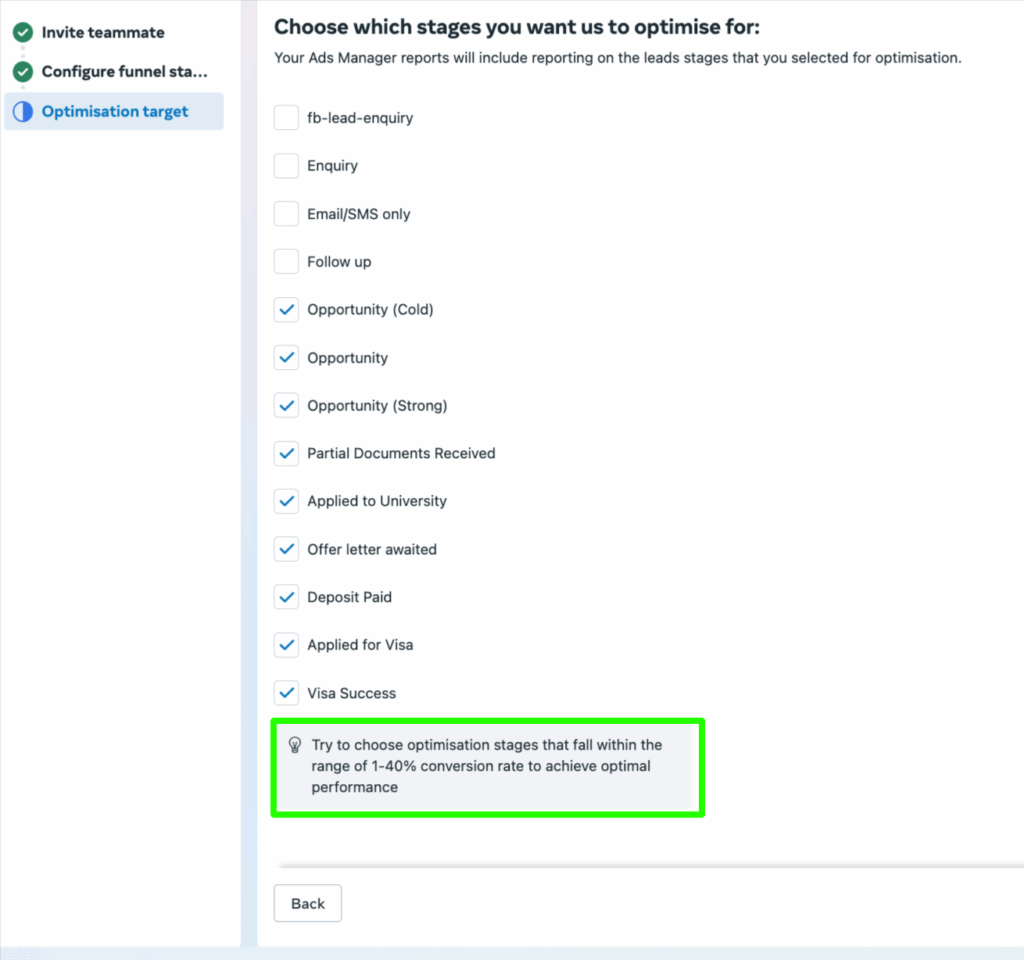Toggle off the Visa Success checkbox
Screen dimensions: 1024x960
point(287,694)
